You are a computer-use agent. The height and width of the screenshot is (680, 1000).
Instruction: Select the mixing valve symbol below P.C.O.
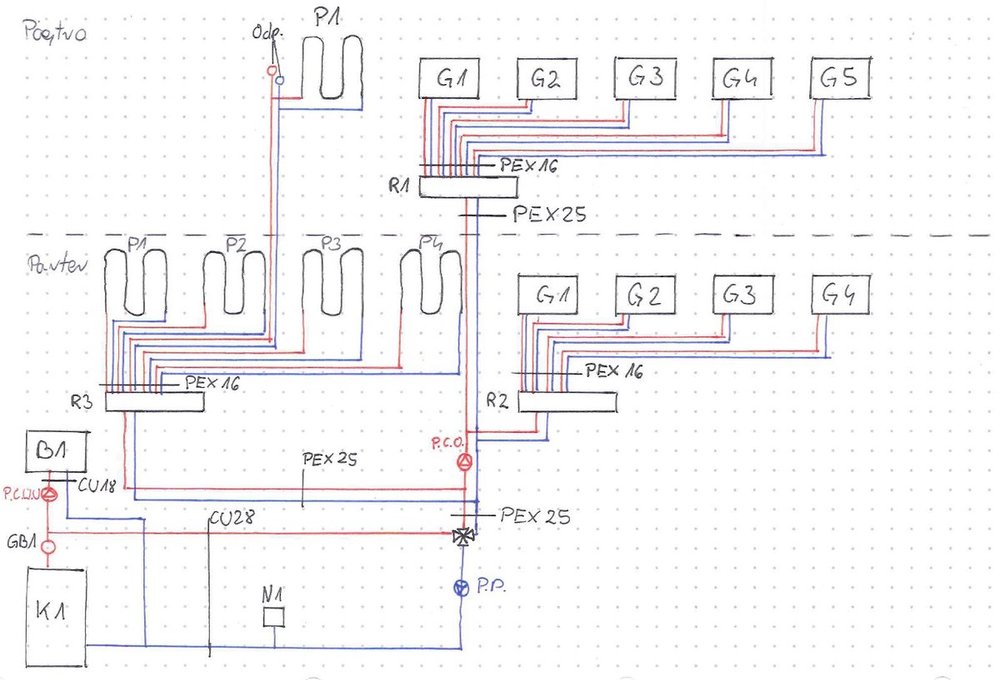462,537
